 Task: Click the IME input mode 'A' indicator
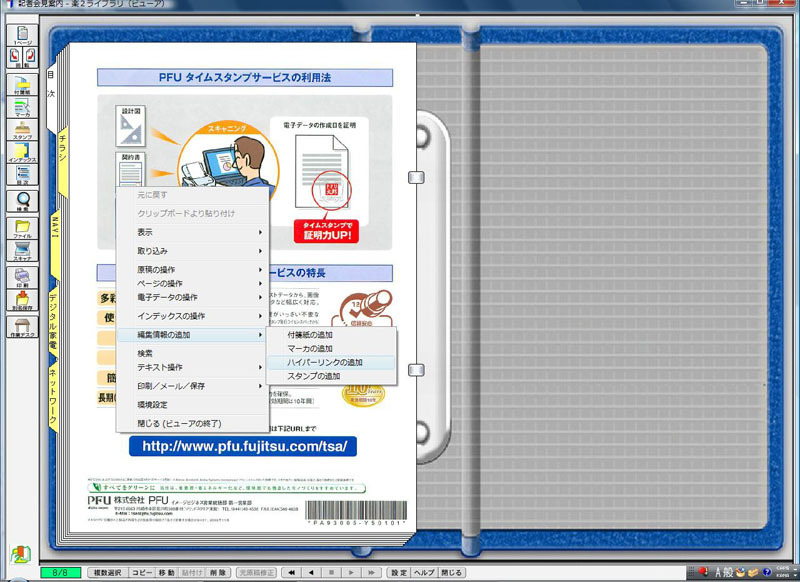pyautogui.click(x=718, y=572)
